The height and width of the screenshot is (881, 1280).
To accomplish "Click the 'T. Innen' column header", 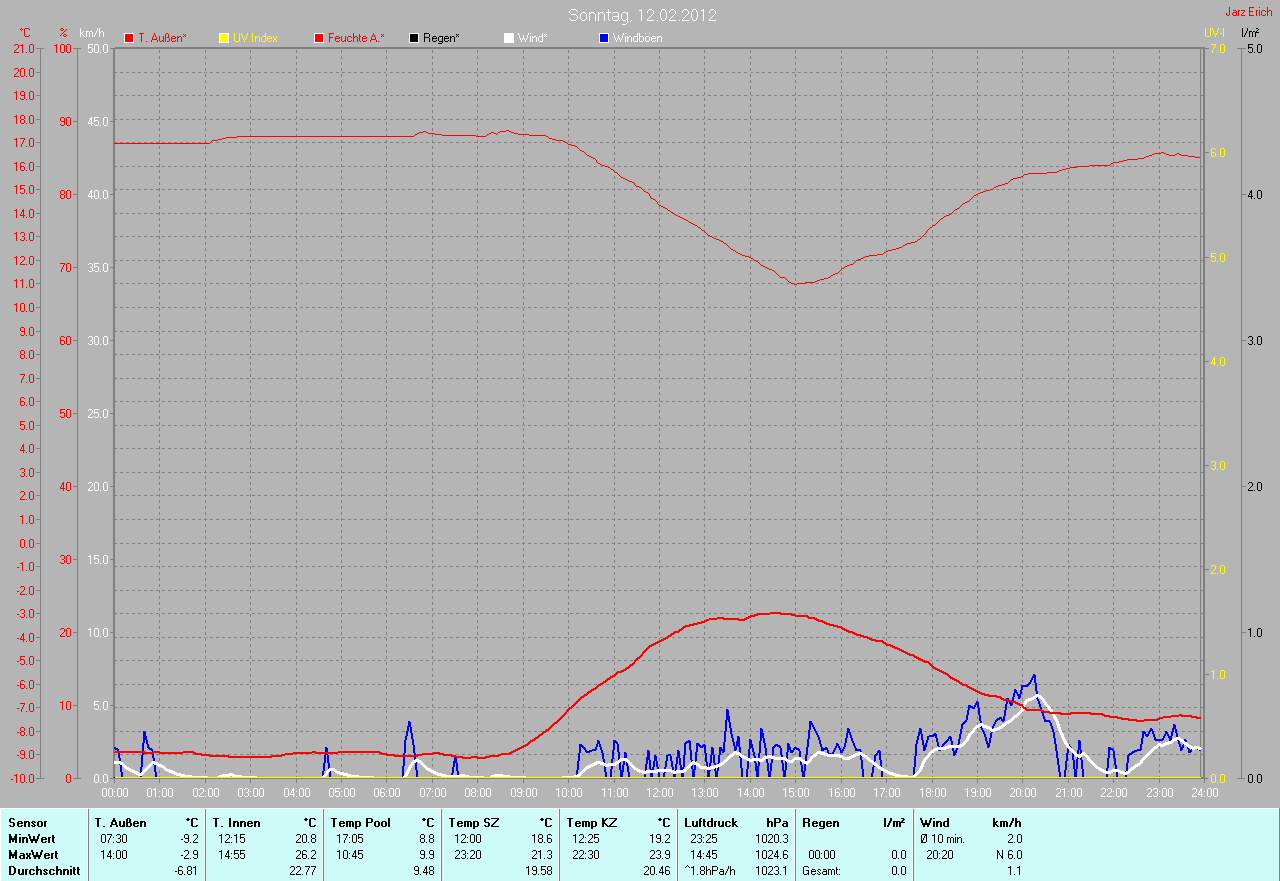I will click(236, 823).
